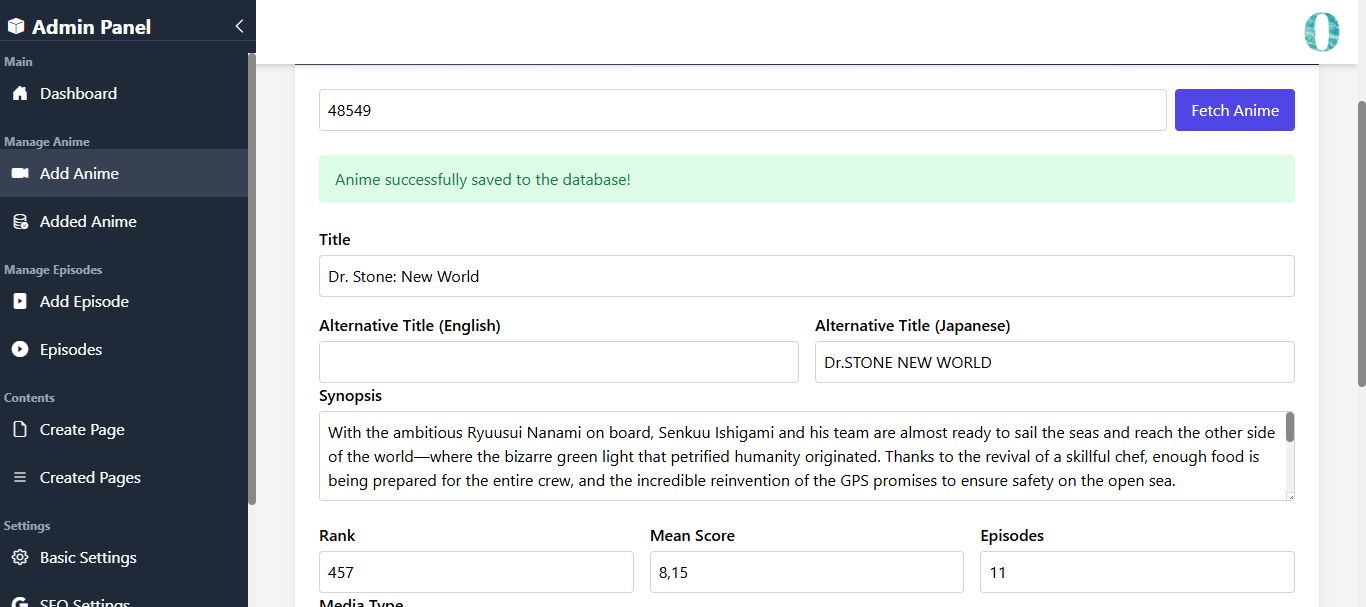Click the Admin Panel cube logo icon

click(16, 27)
